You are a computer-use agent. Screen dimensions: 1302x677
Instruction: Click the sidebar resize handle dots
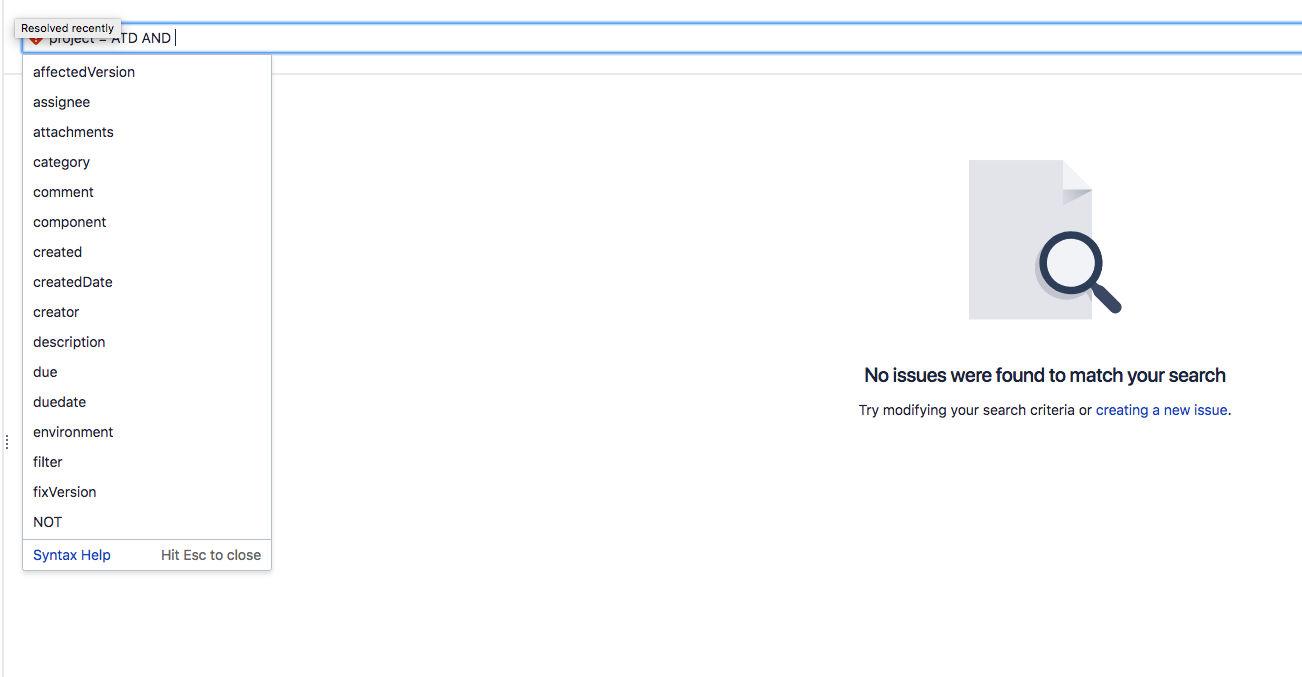tap(7, 442)
